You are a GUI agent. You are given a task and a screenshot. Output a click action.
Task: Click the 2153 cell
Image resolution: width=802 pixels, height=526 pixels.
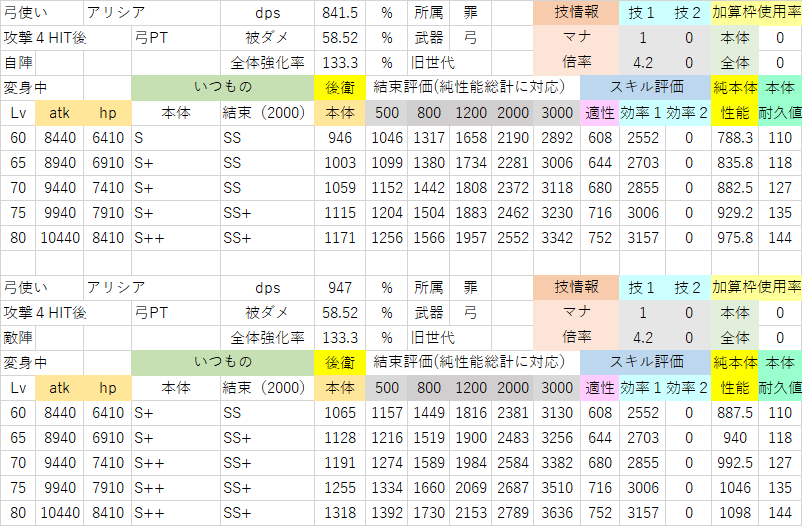[x=471, y=513]
